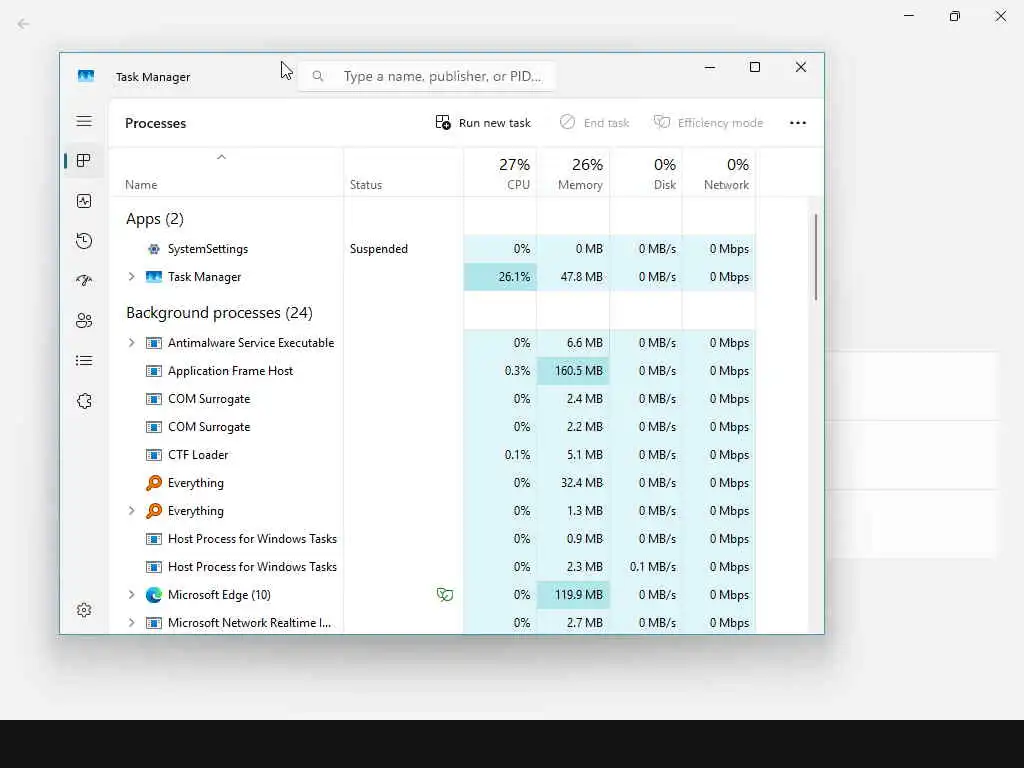1024x768 pixels.
Task: Click the Suspended status of SystemSettings
Action: coord(379,249)
